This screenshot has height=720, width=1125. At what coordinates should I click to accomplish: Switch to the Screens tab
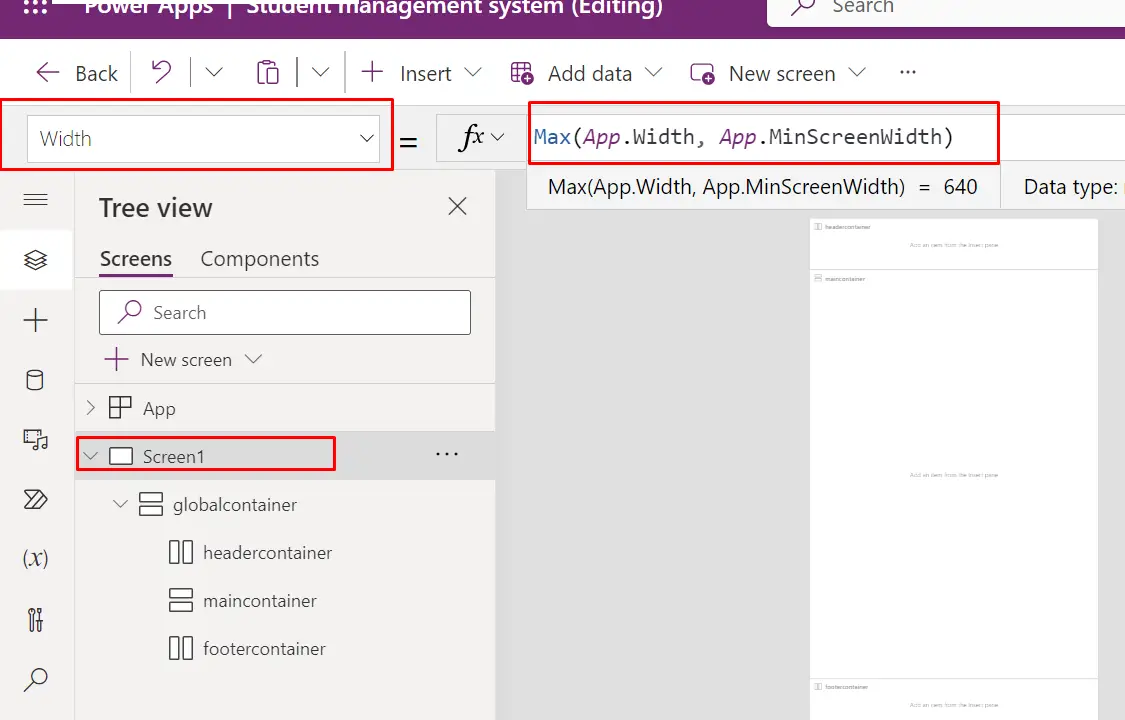coord(136,259)
